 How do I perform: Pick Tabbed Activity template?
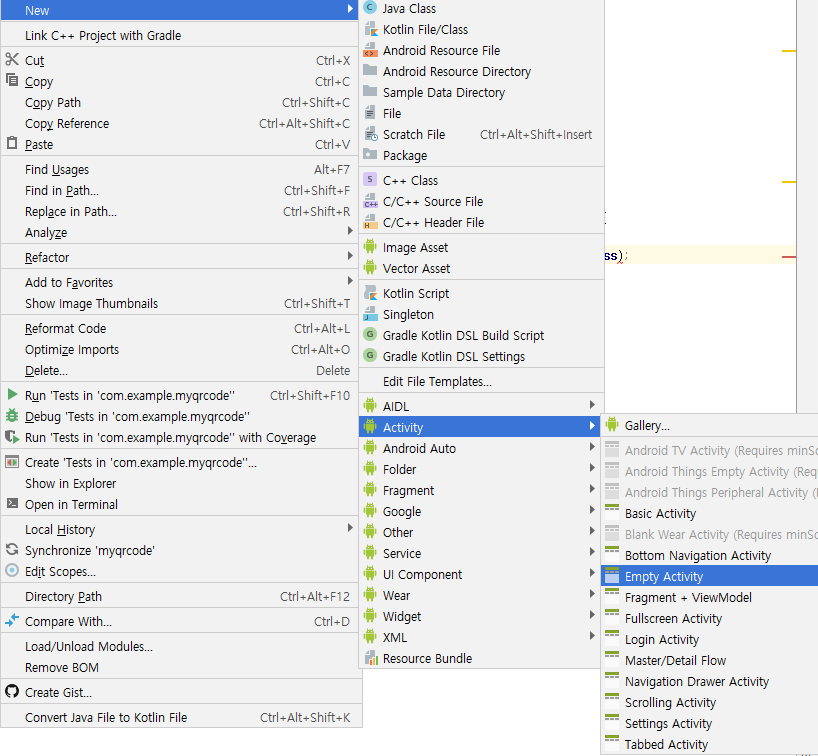point(709,744)
